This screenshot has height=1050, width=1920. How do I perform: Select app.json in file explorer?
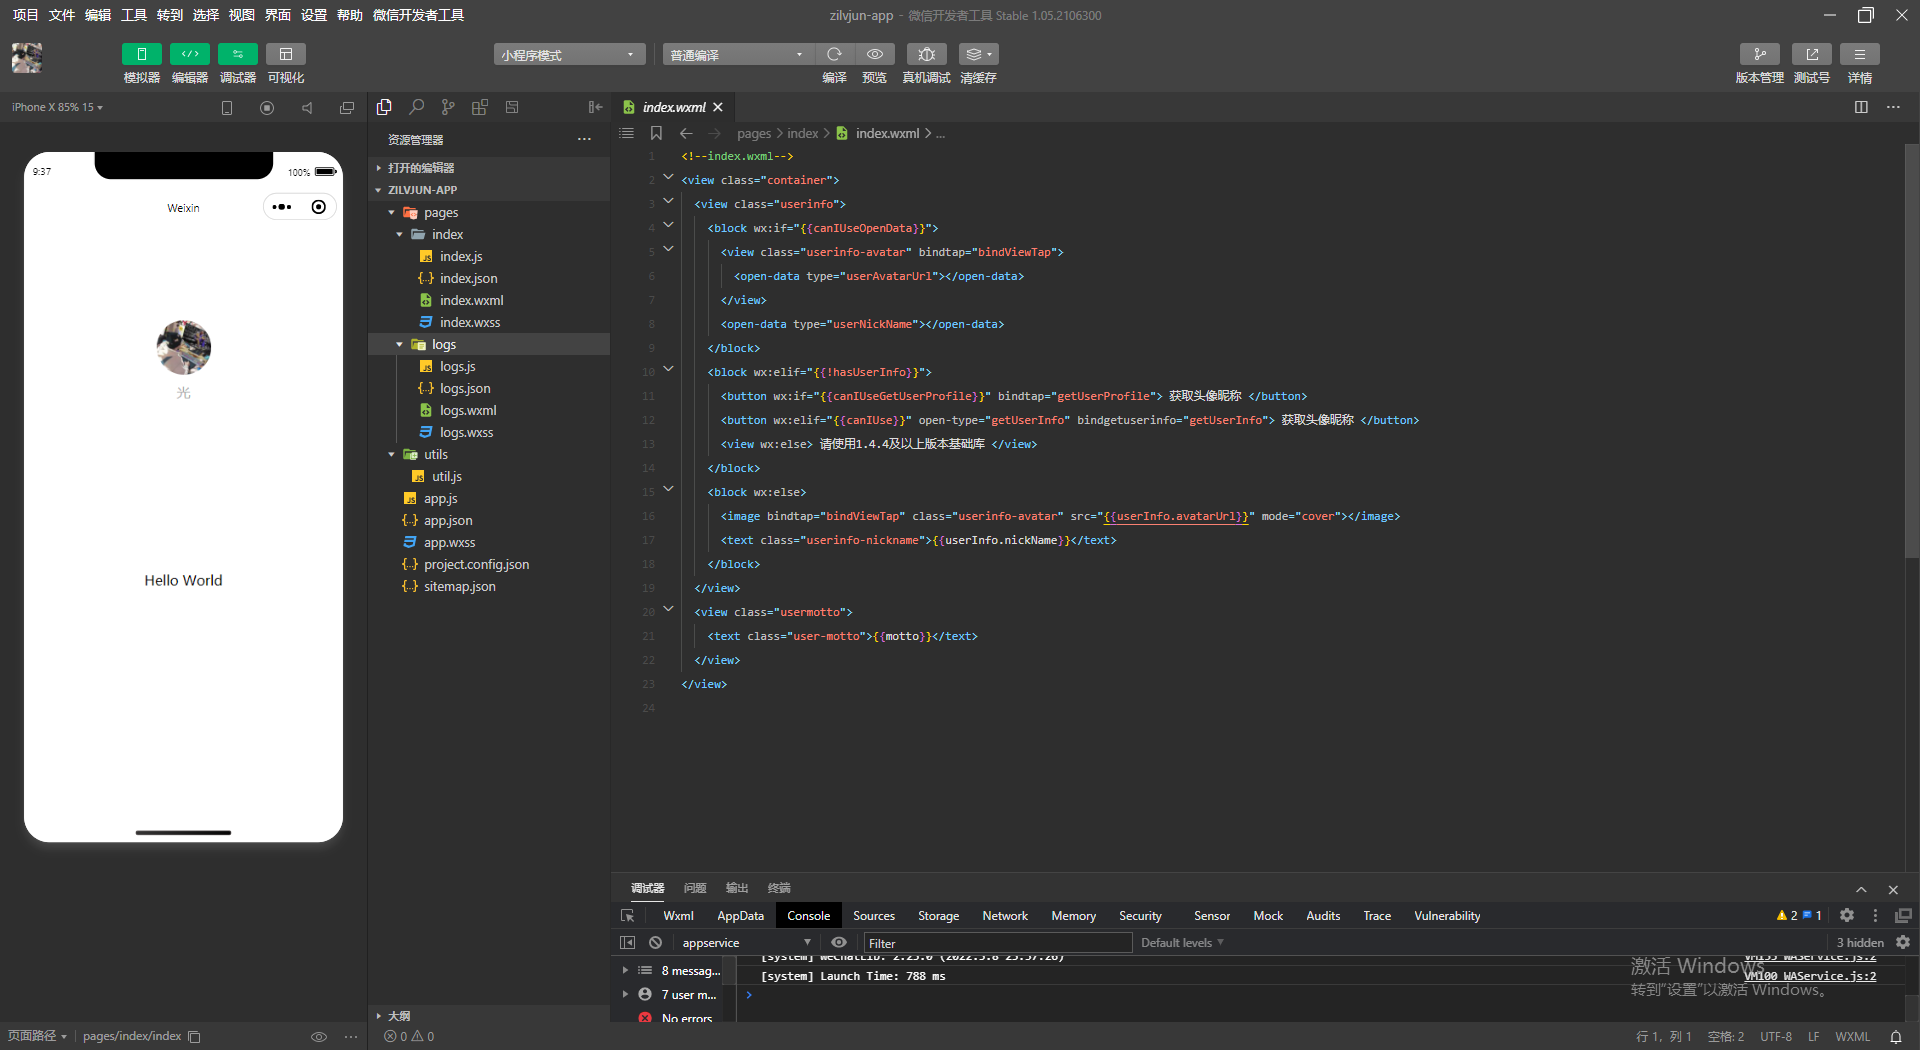pos(448,521)
